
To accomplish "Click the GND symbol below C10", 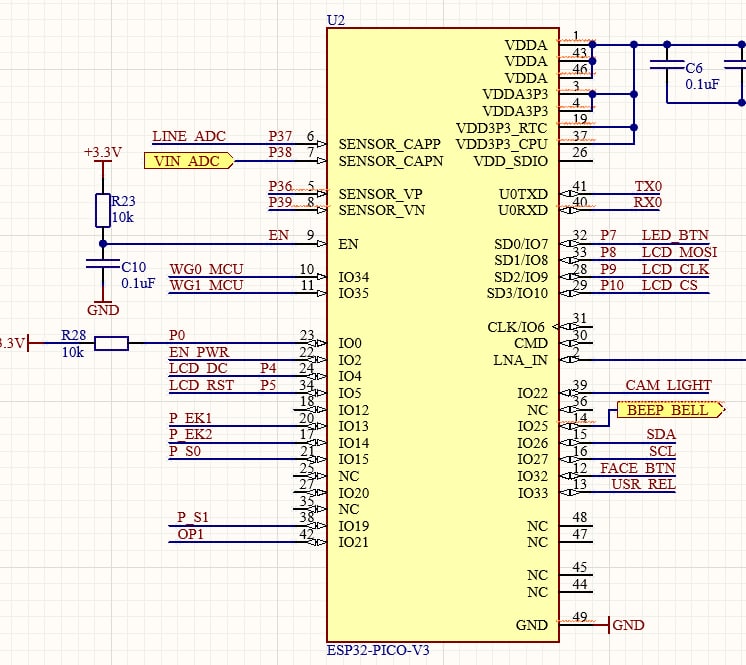I will click(103, 308).
